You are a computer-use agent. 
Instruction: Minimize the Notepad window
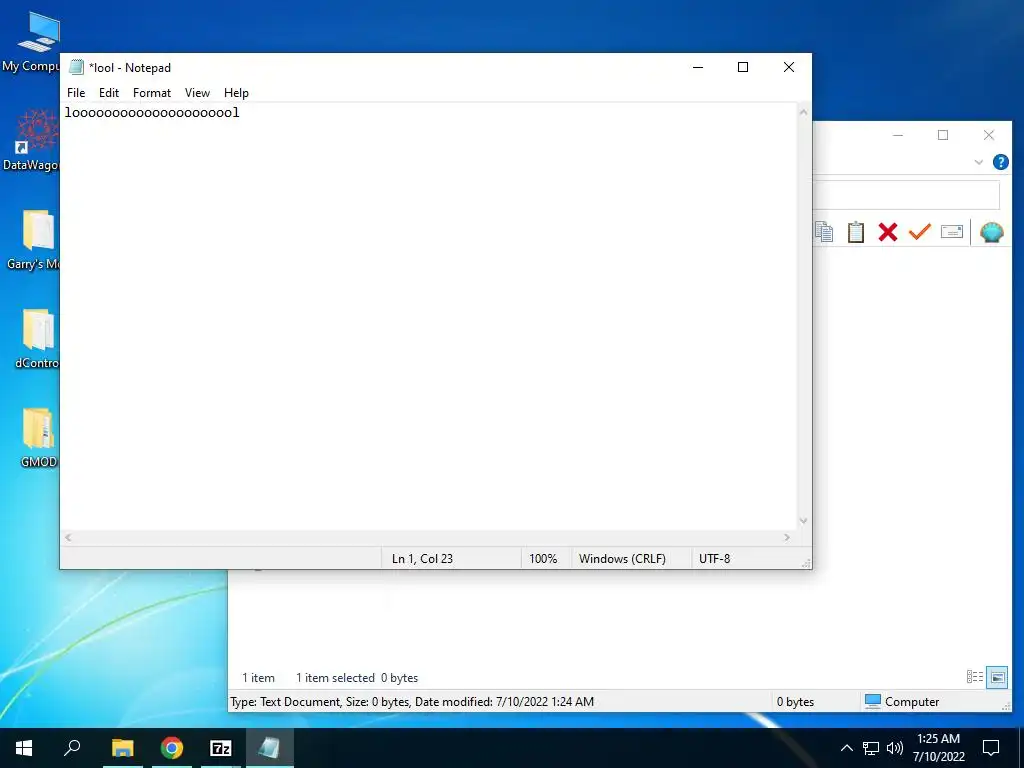click(698, 67)
